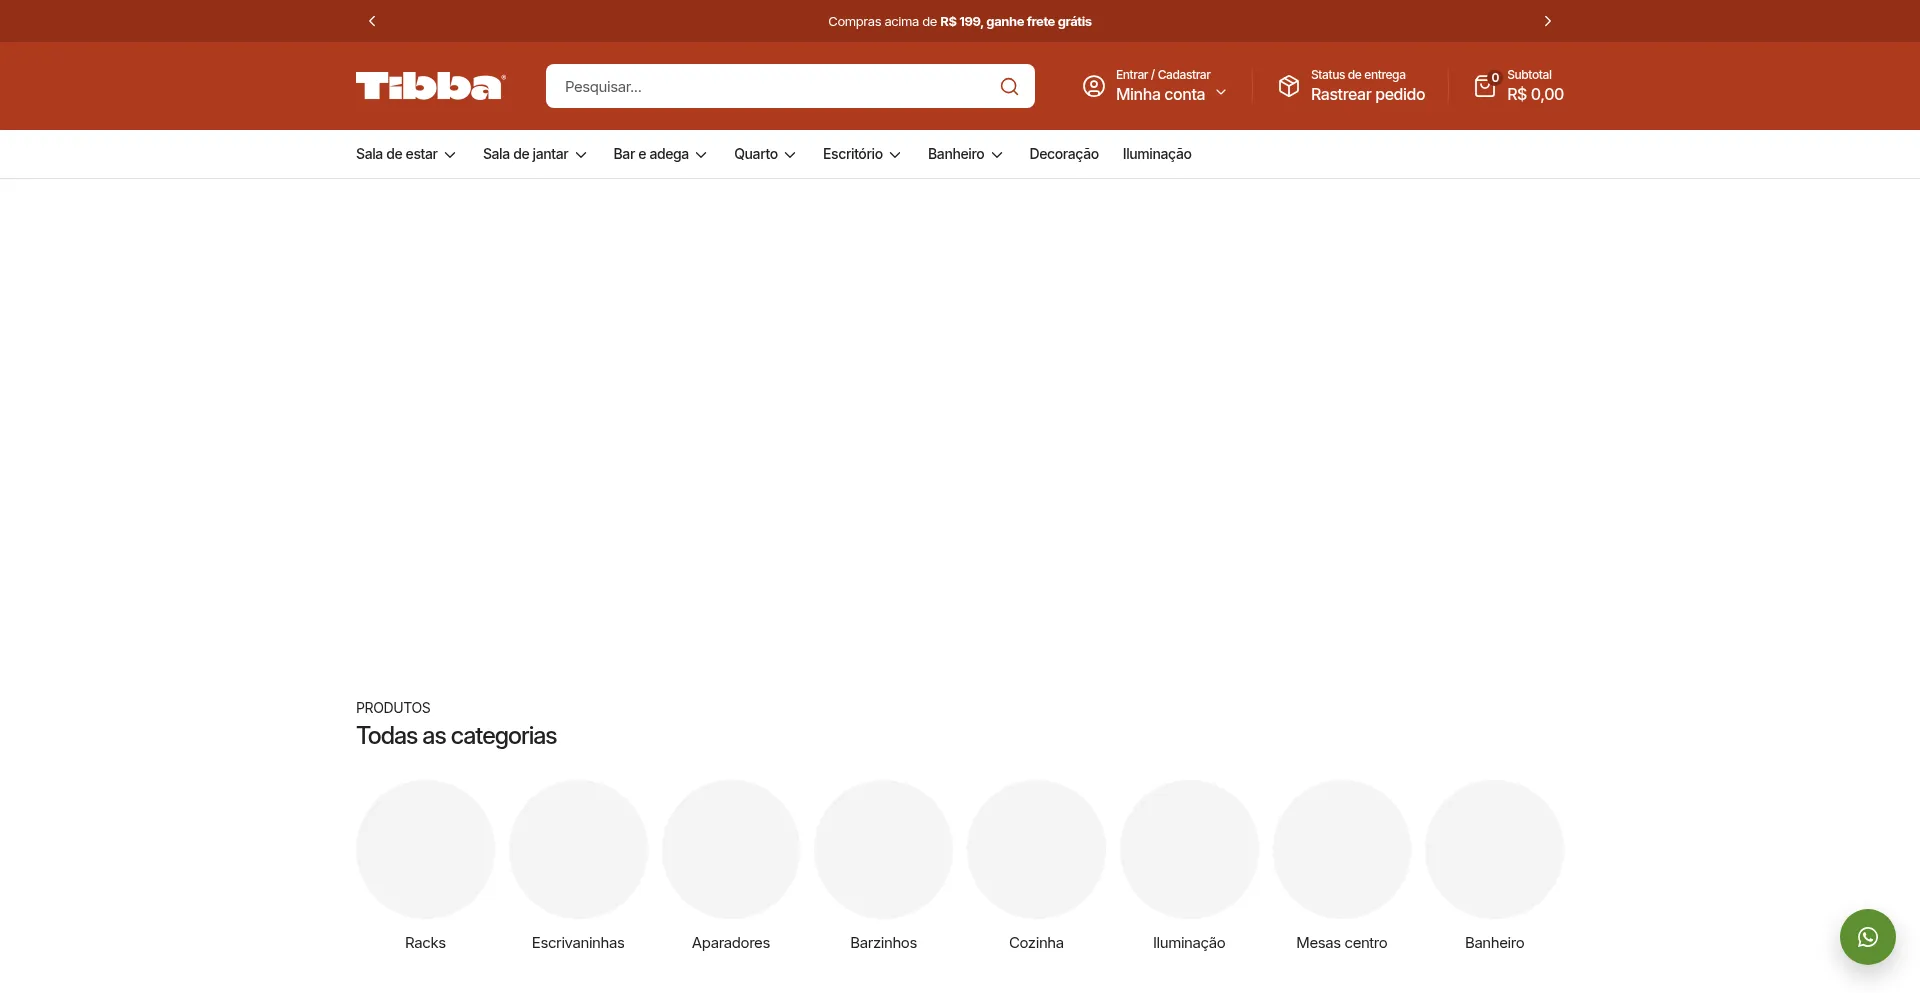Click the search magnifier icon

click(1009, 87)
